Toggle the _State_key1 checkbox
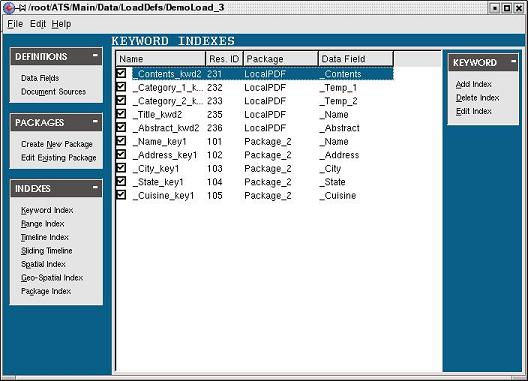This screenshot has width=528, height=381. [x=121, y=181]
